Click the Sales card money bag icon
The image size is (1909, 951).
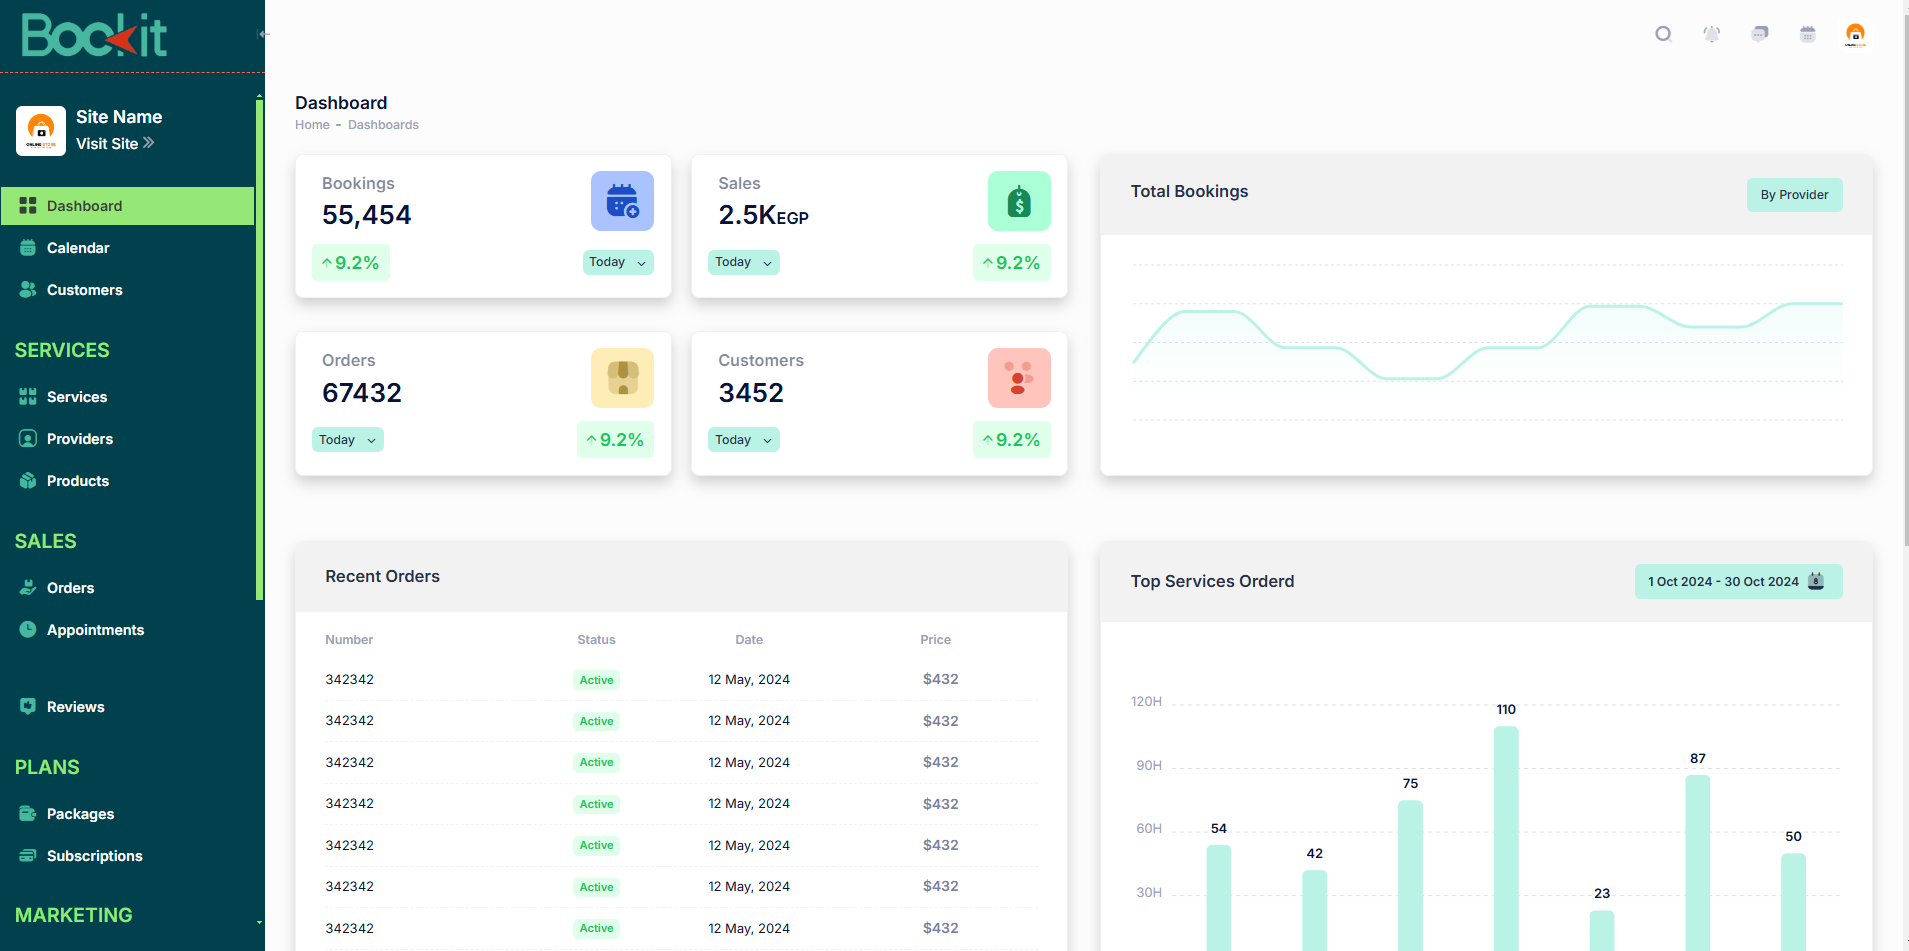coord(1019,201)
